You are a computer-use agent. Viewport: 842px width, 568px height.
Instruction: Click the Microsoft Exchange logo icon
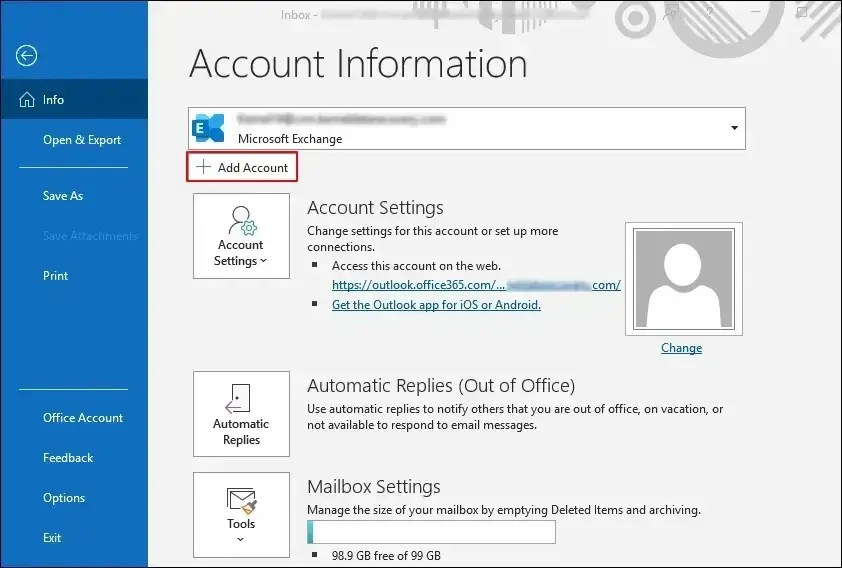208,128
